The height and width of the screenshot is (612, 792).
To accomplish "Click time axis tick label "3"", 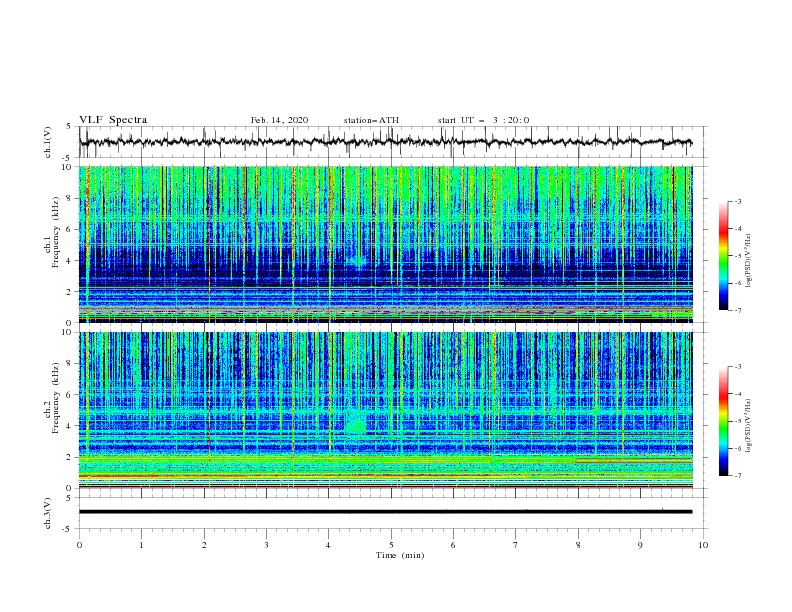I will pos(266,545).
